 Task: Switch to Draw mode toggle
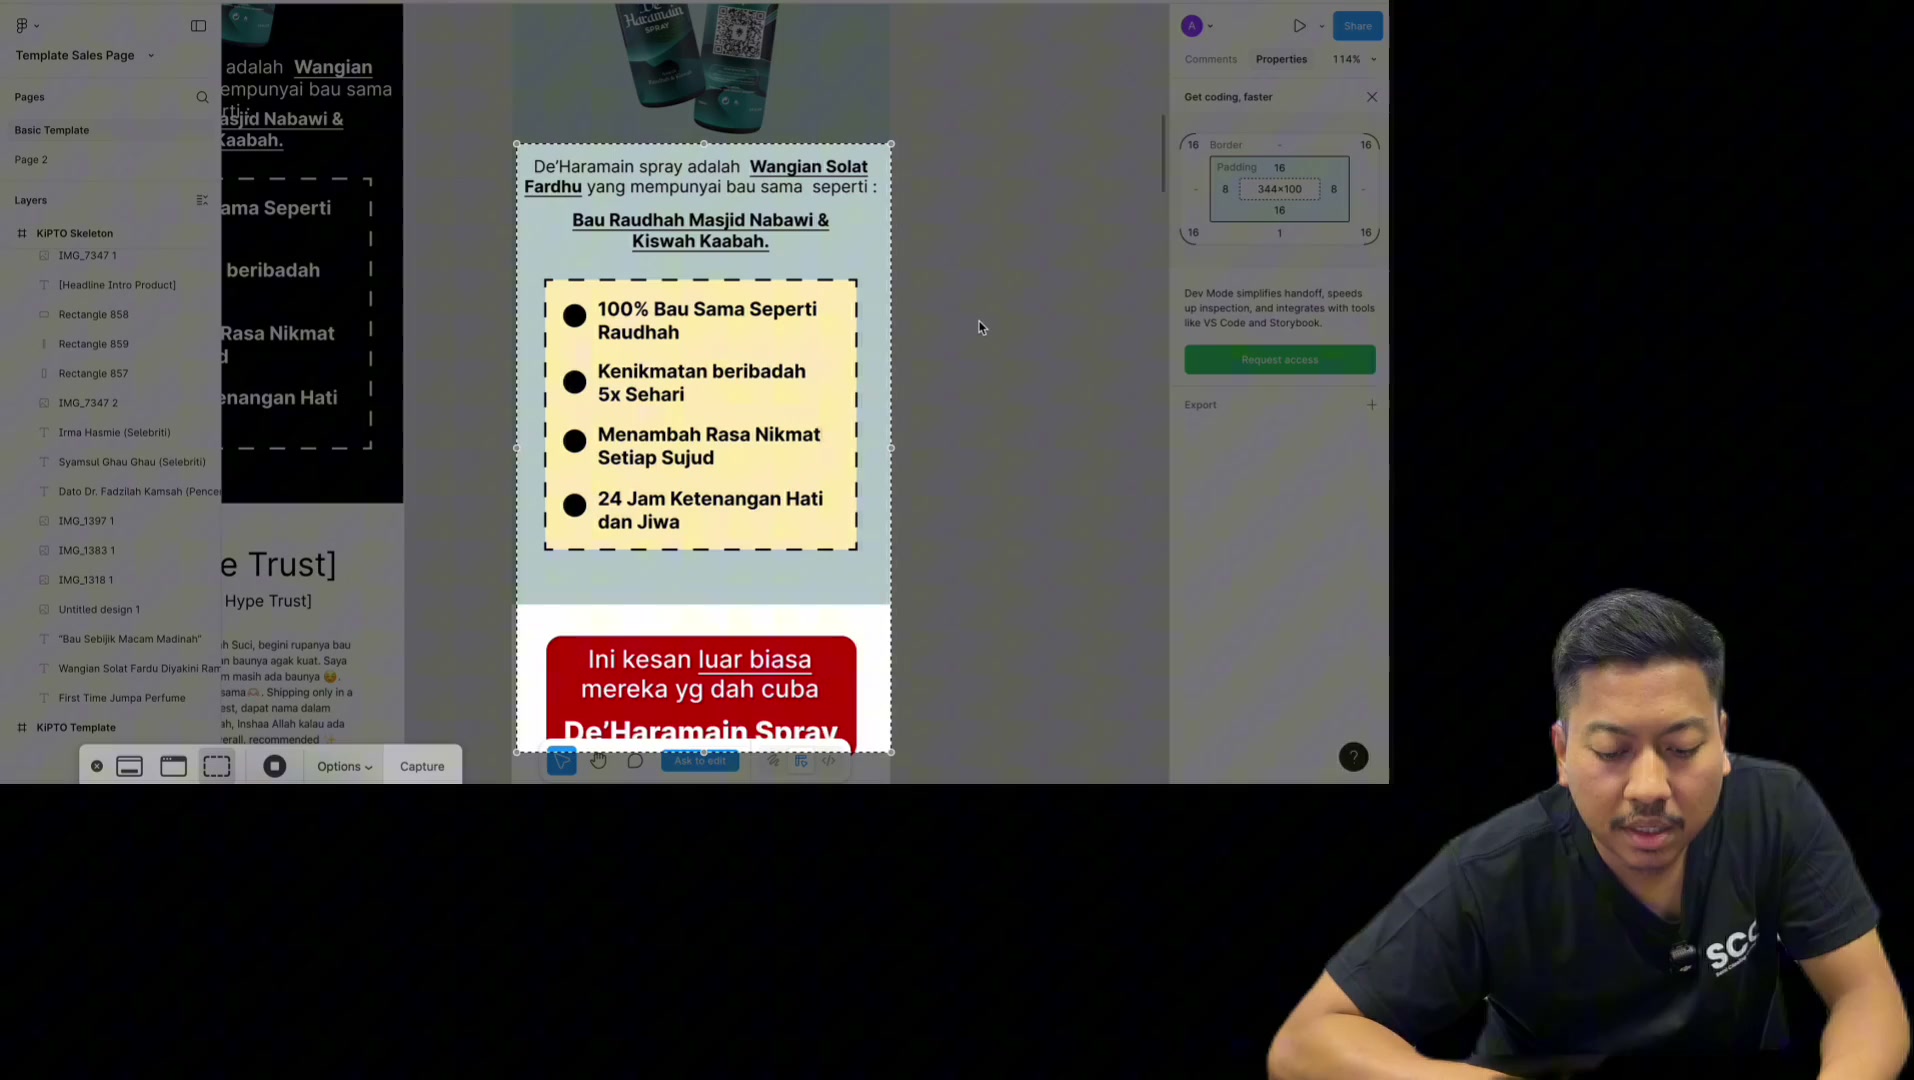(773, 761)
